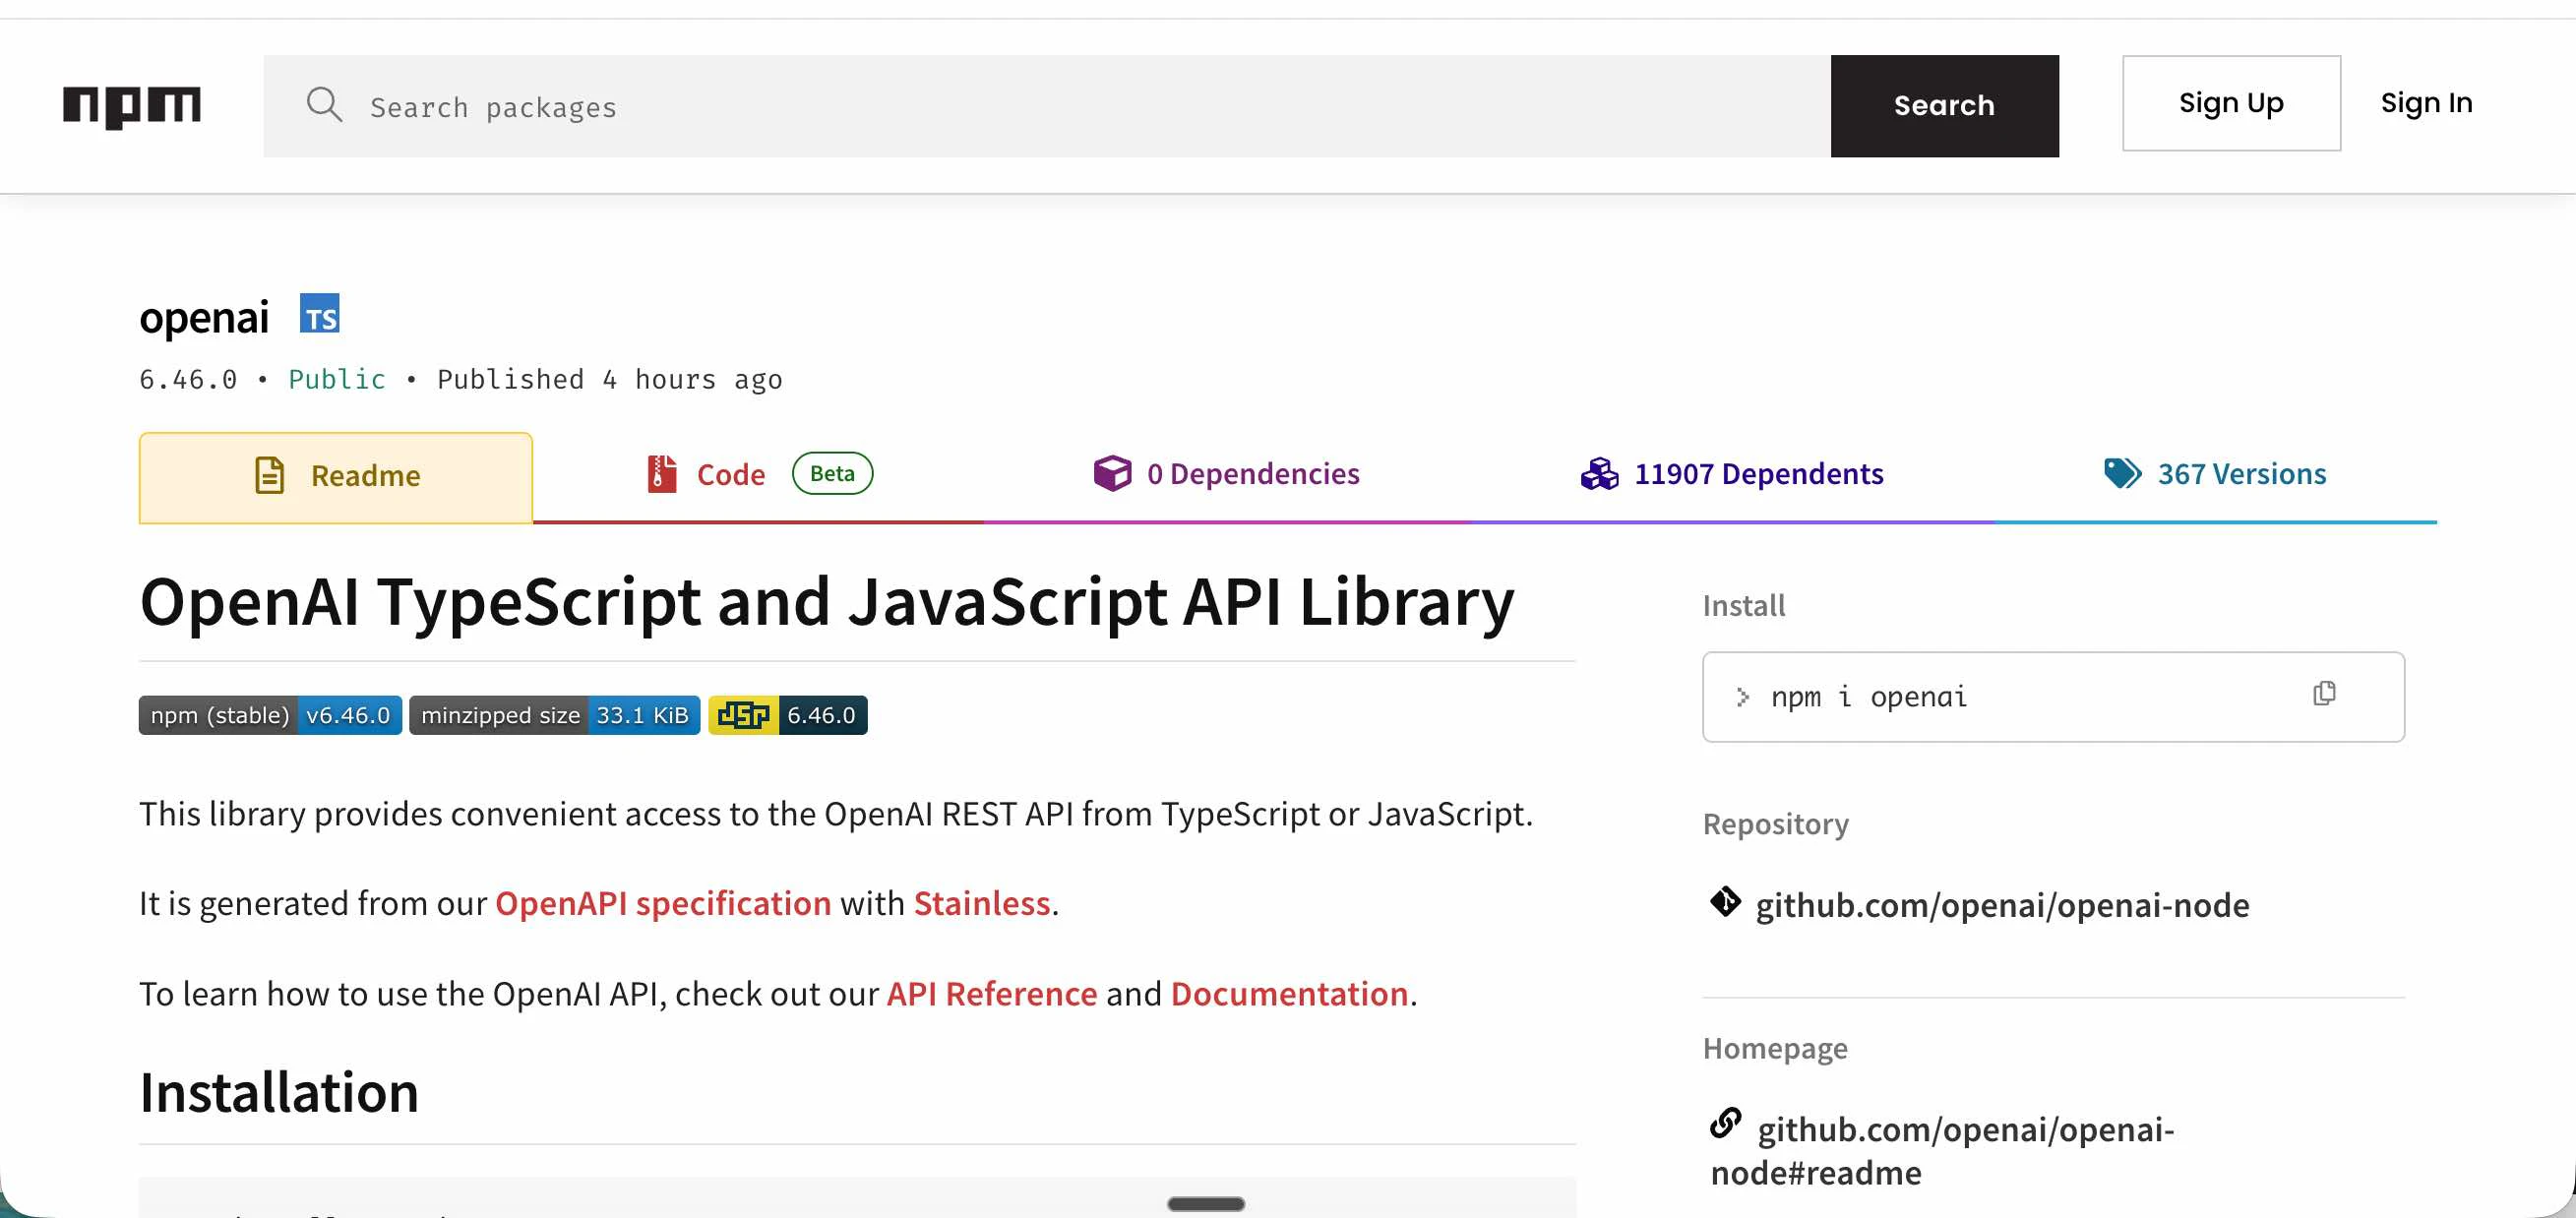The width and height of the screenshot is (2576, 1218).
Task: Click the TypeScript TS badge icon
Action: point(320,314)
